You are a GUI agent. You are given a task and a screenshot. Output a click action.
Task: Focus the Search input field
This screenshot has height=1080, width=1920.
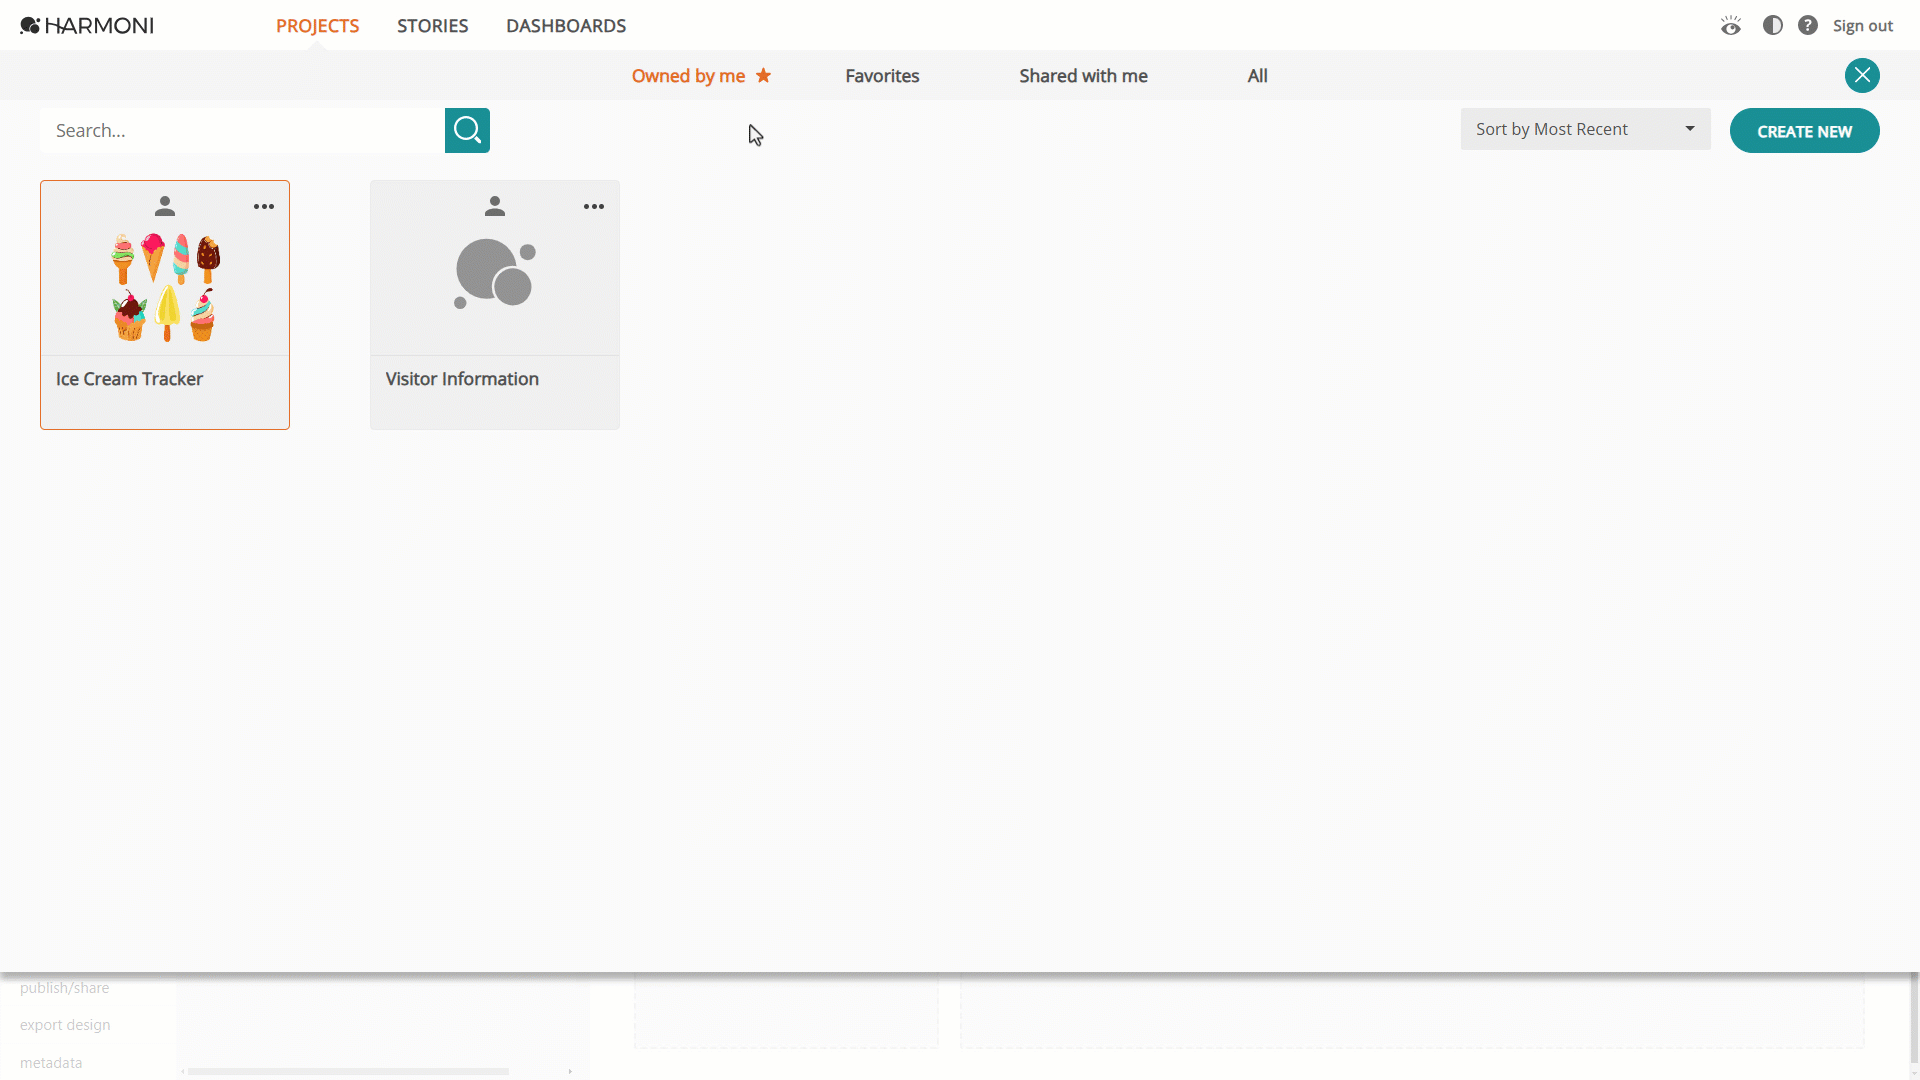pos(242,130)
